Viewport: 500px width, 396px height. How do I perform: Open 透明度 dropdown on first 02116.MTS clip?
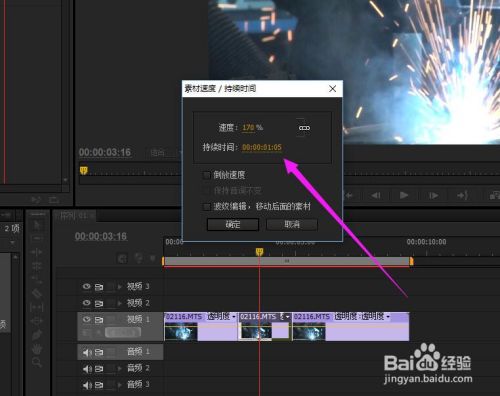pos(234,316)
